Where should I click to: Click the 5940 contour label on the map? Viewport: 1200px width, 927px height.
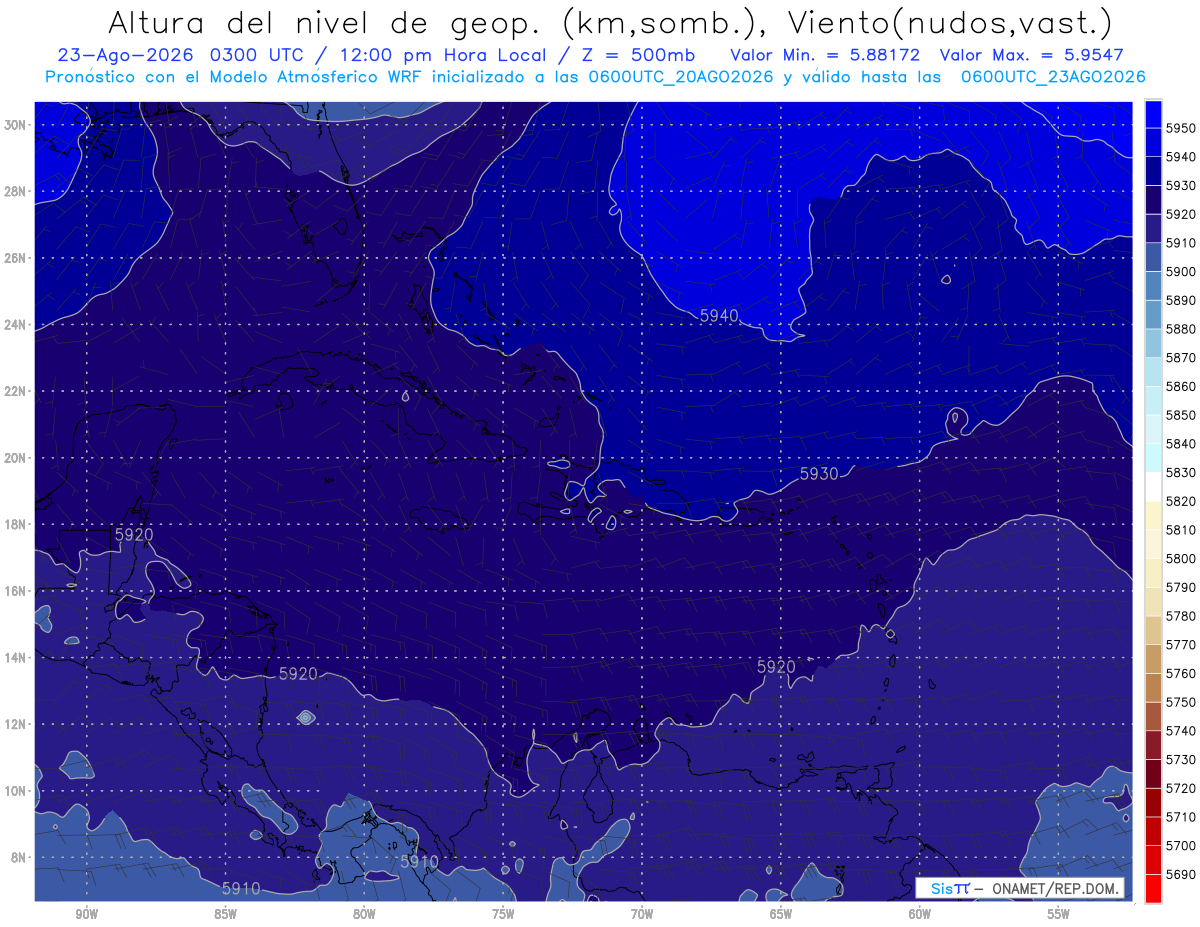(719, 316)
